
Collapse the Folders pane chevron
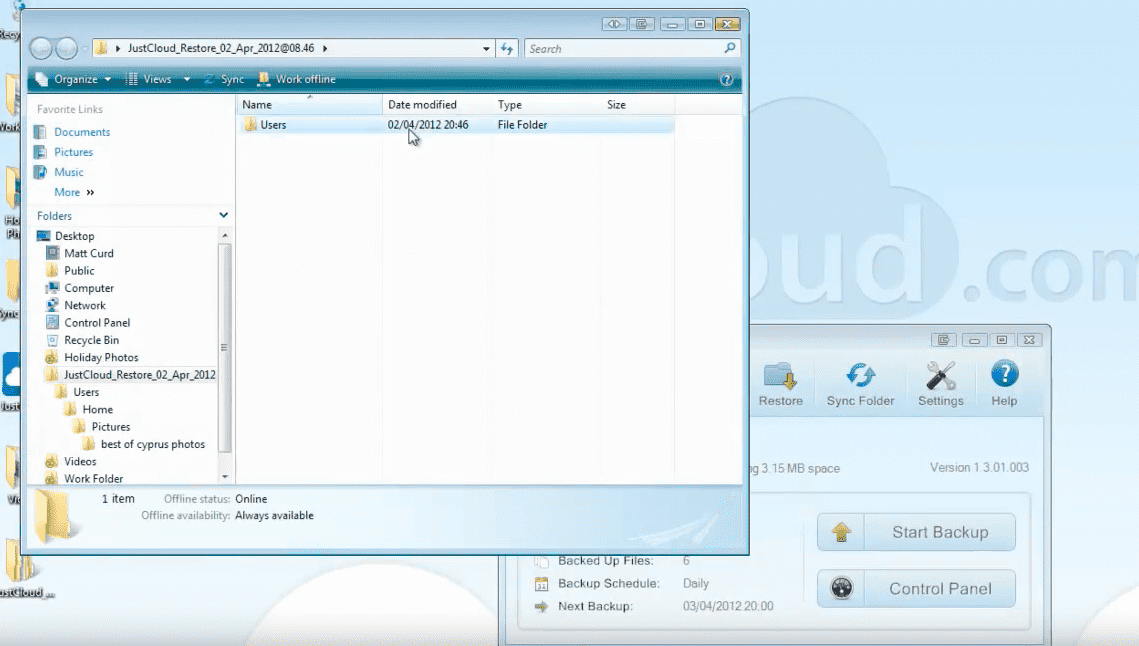tap(224, 216)
